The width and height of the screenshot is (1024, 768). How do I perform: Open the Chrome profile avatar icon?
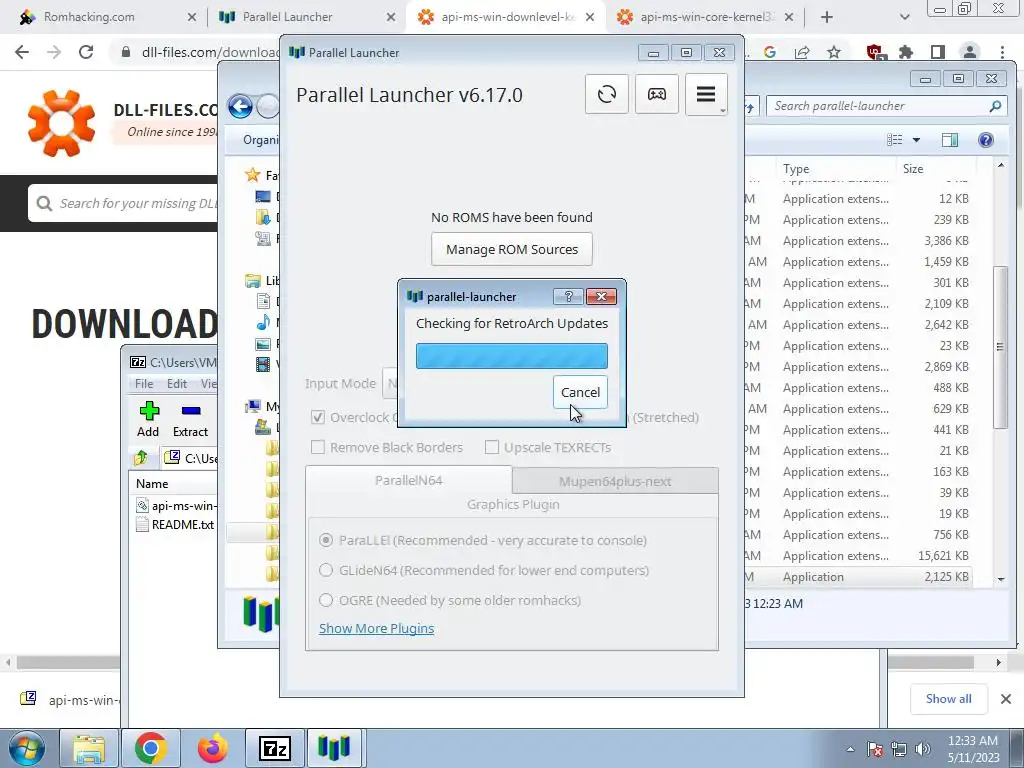pos(970,52)
